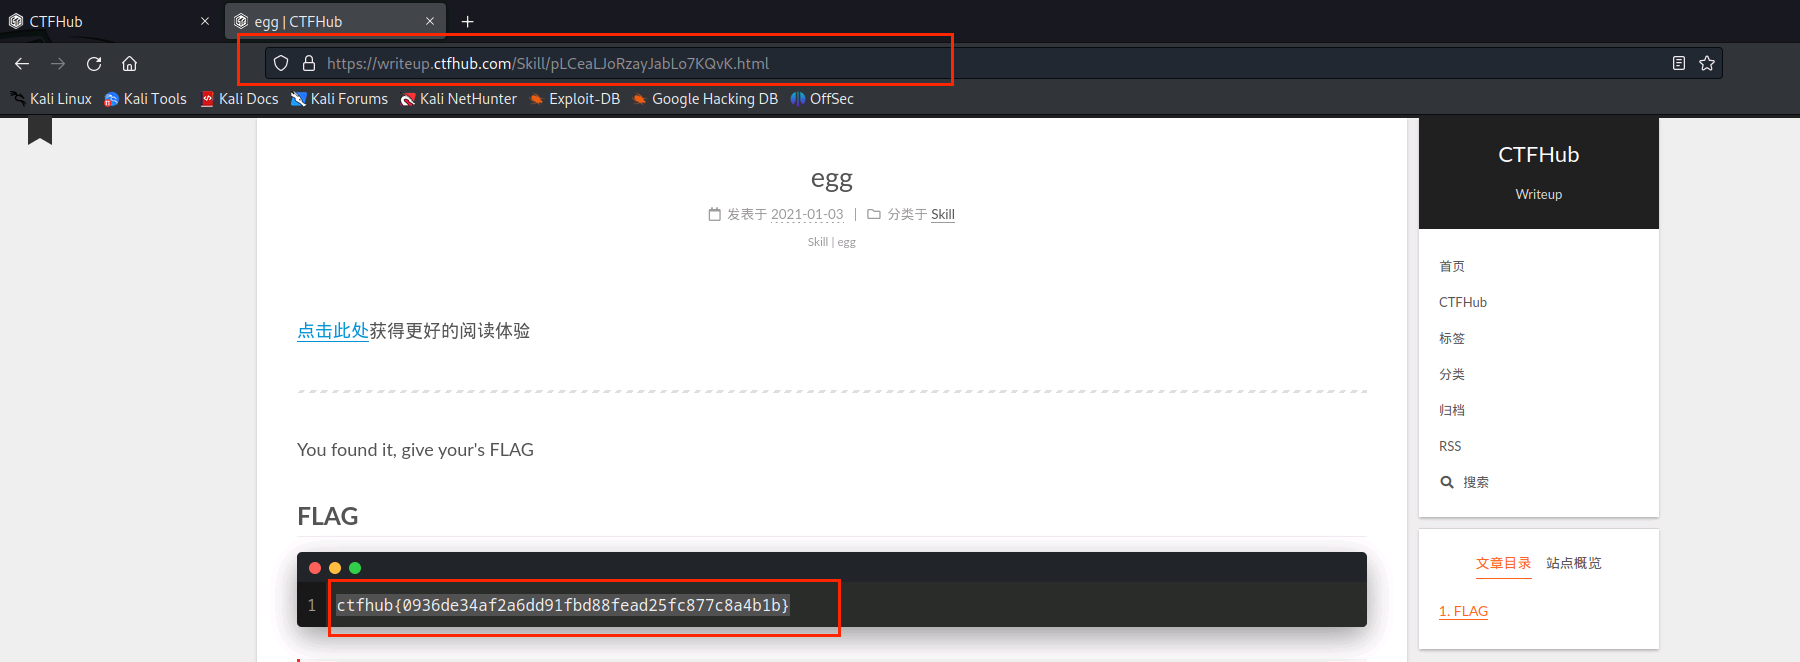Open the shield tracking protection icon

(281, 63)
